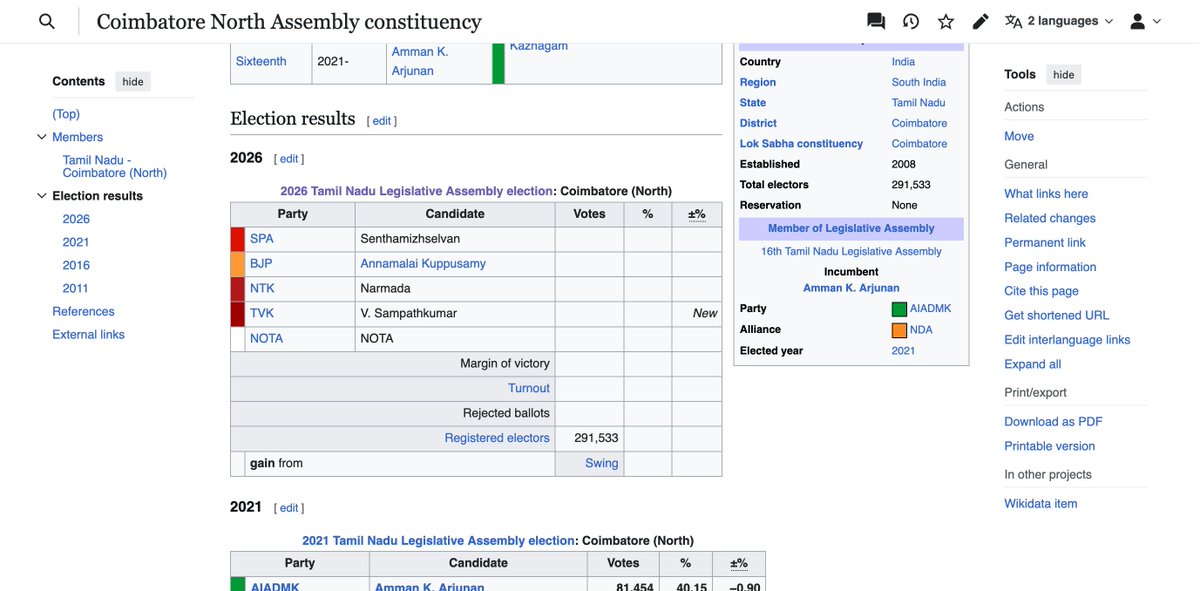This screenshot has width=1200, height=591.
Task: Go to Tamil Nadu - Coimbatore (North) entry
Action: [115, 166]
